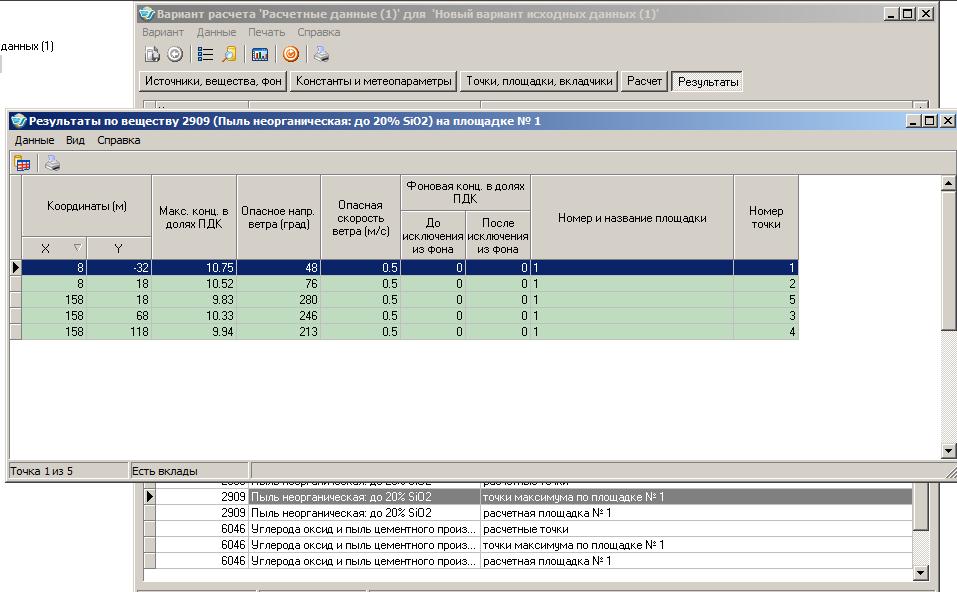Open the Константы и метеопараметры tab
This screenshot has width=957, height=592.
pos(373,82)
